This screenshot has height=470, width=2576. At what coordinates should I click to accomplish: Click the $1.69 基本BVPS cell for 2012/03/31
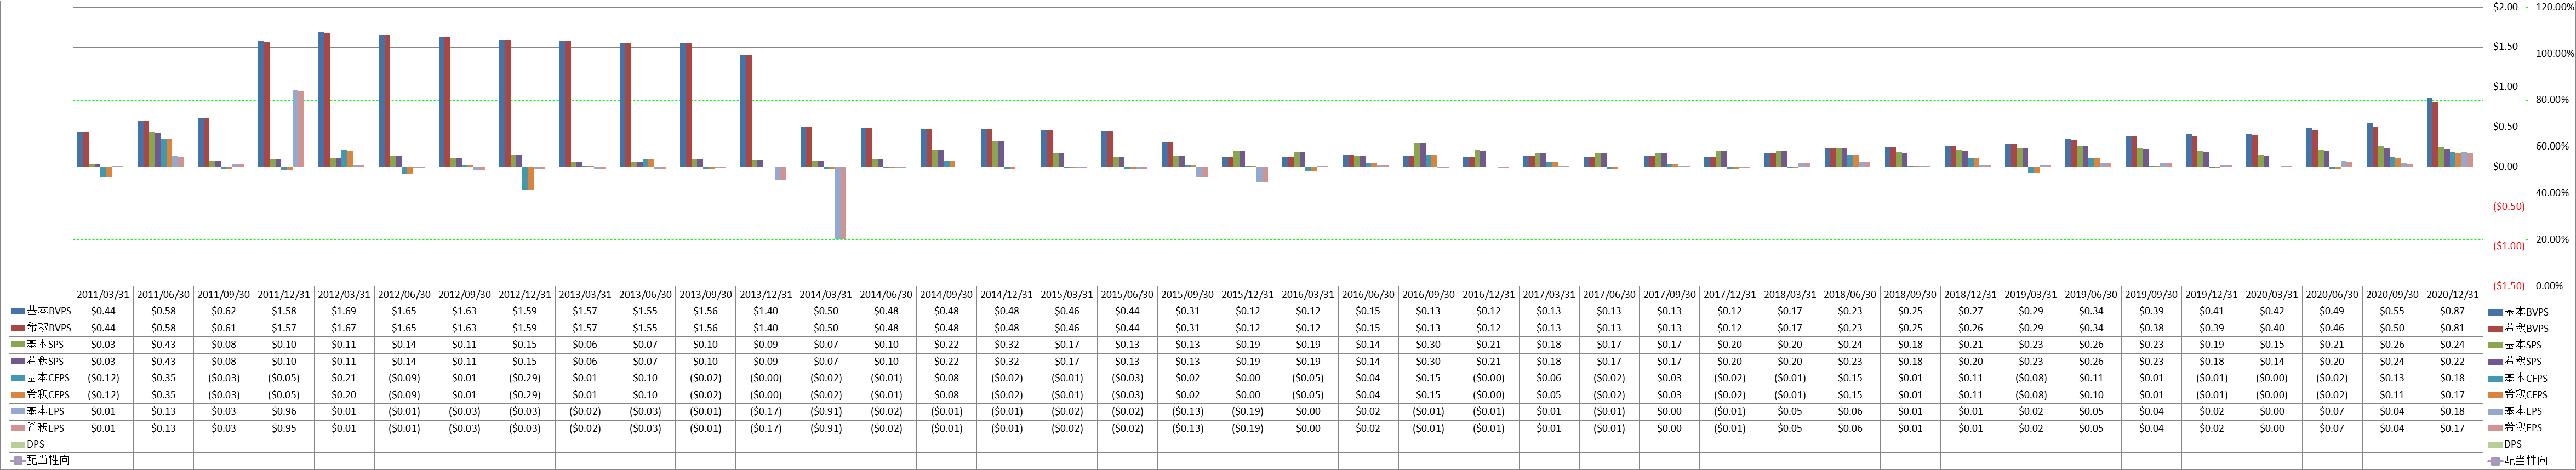pyautogui.click(x=344, y=311)
